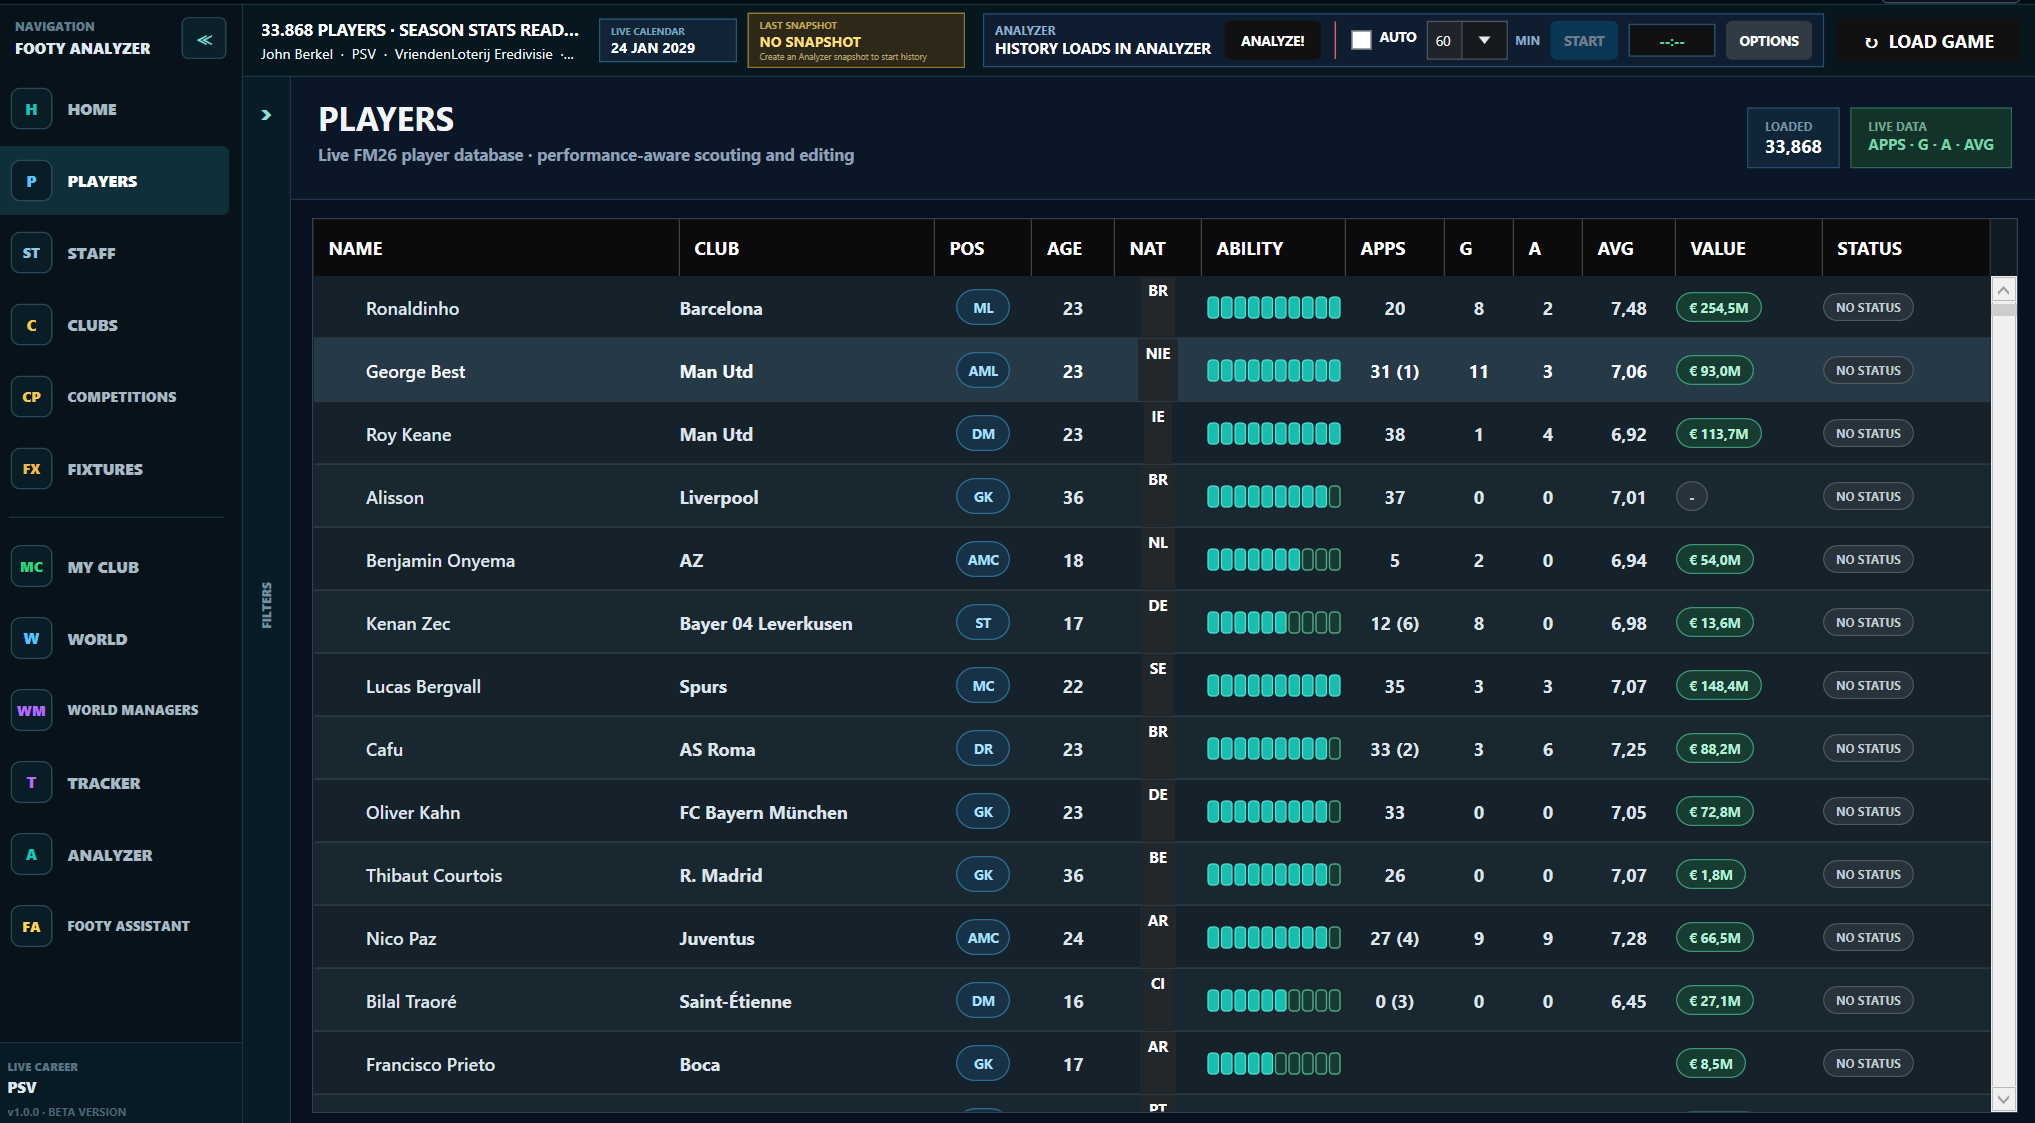
Task: Go to Staff in navigation
Action: pos(115,253)
